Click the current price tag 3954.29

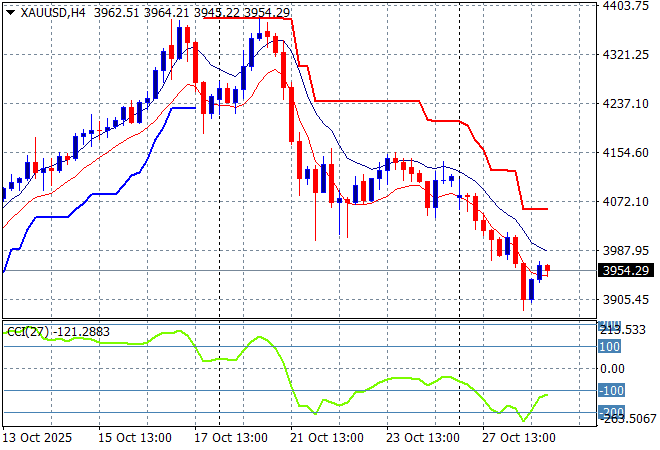point(625,270)
